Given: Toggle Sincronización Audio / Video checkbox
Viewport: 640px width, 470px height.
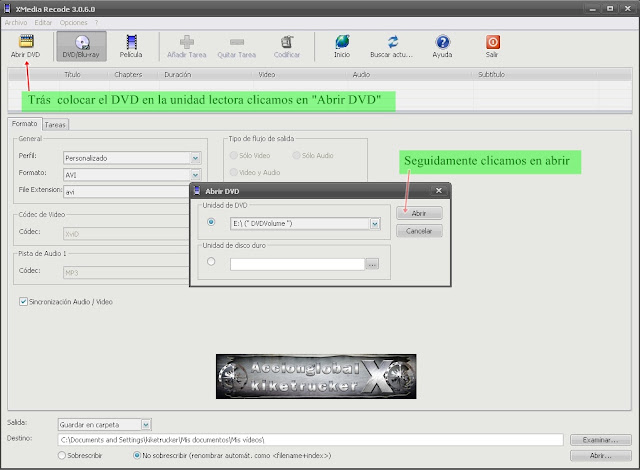Looking at the screenshot, I should coord(23,302).
